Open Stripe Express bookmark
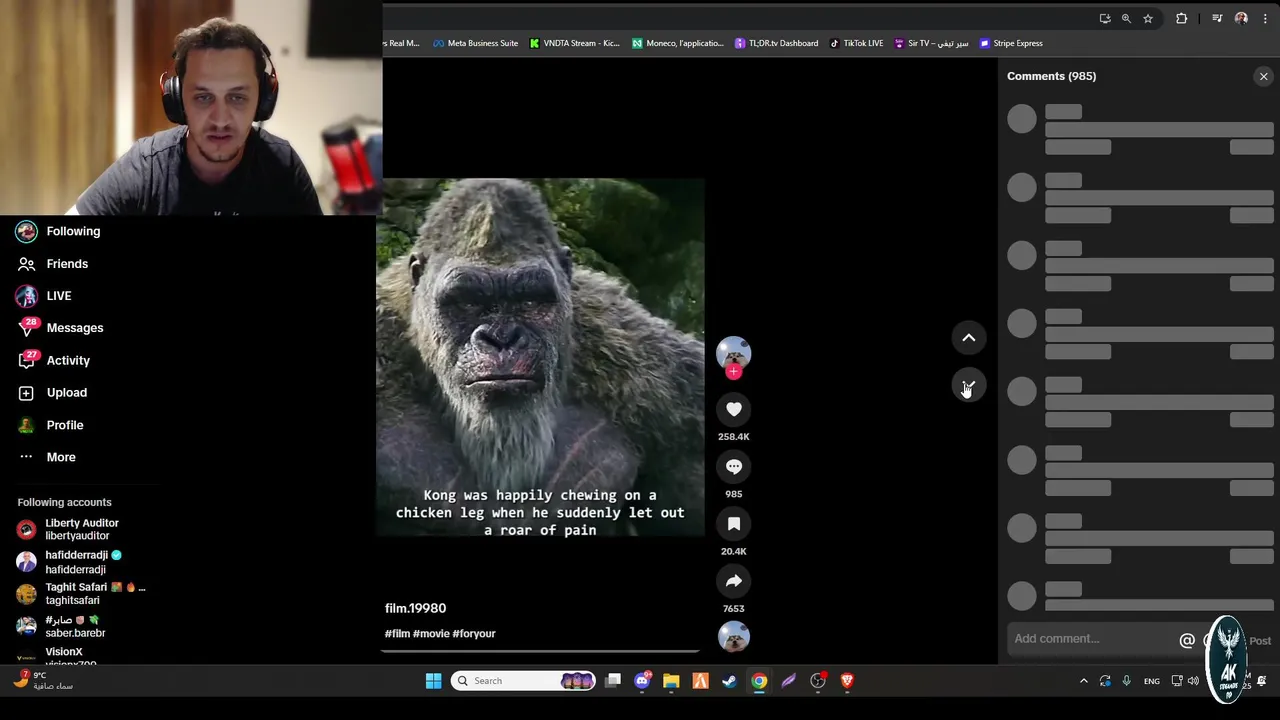This screenshot has width=1280, height=720. 1011,43
